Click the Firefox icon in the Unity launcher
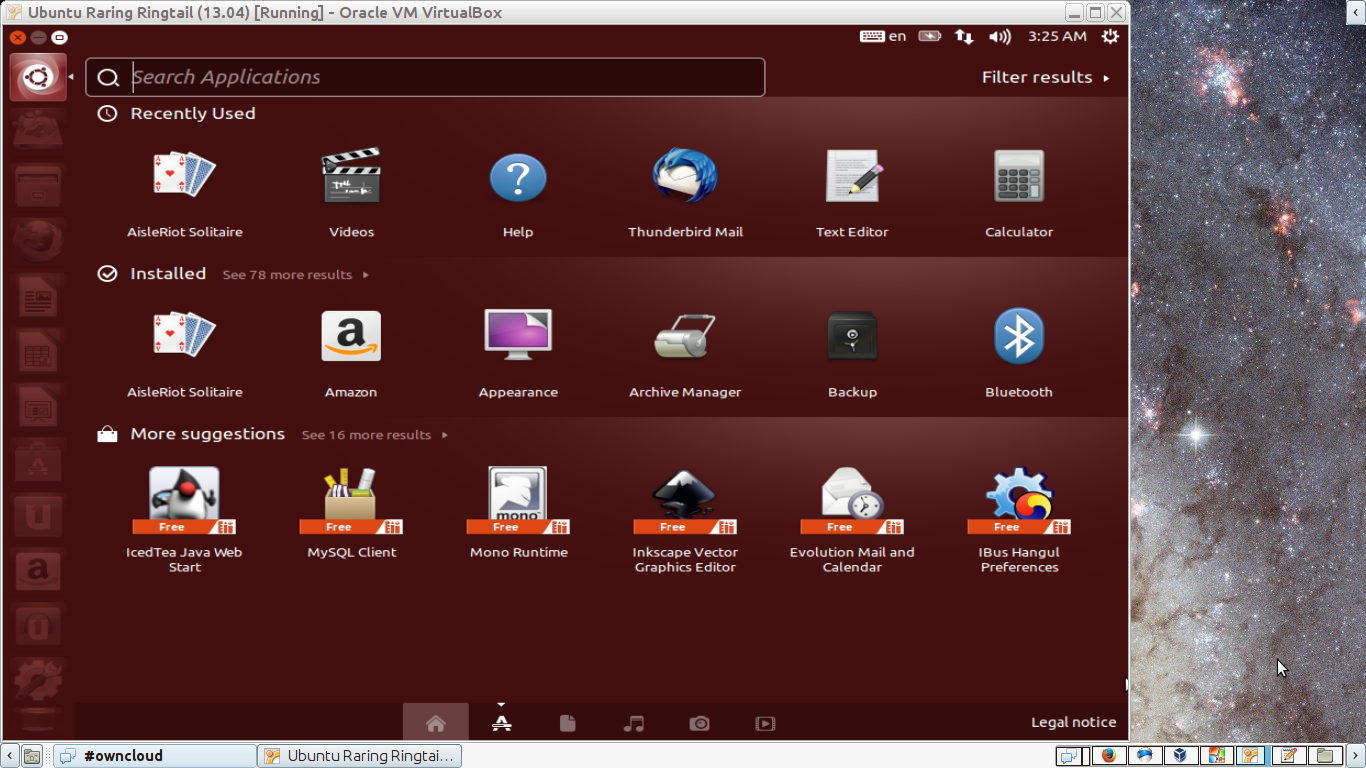The height and width of the screenshot is (768, 1366). (x=38, y=241)
